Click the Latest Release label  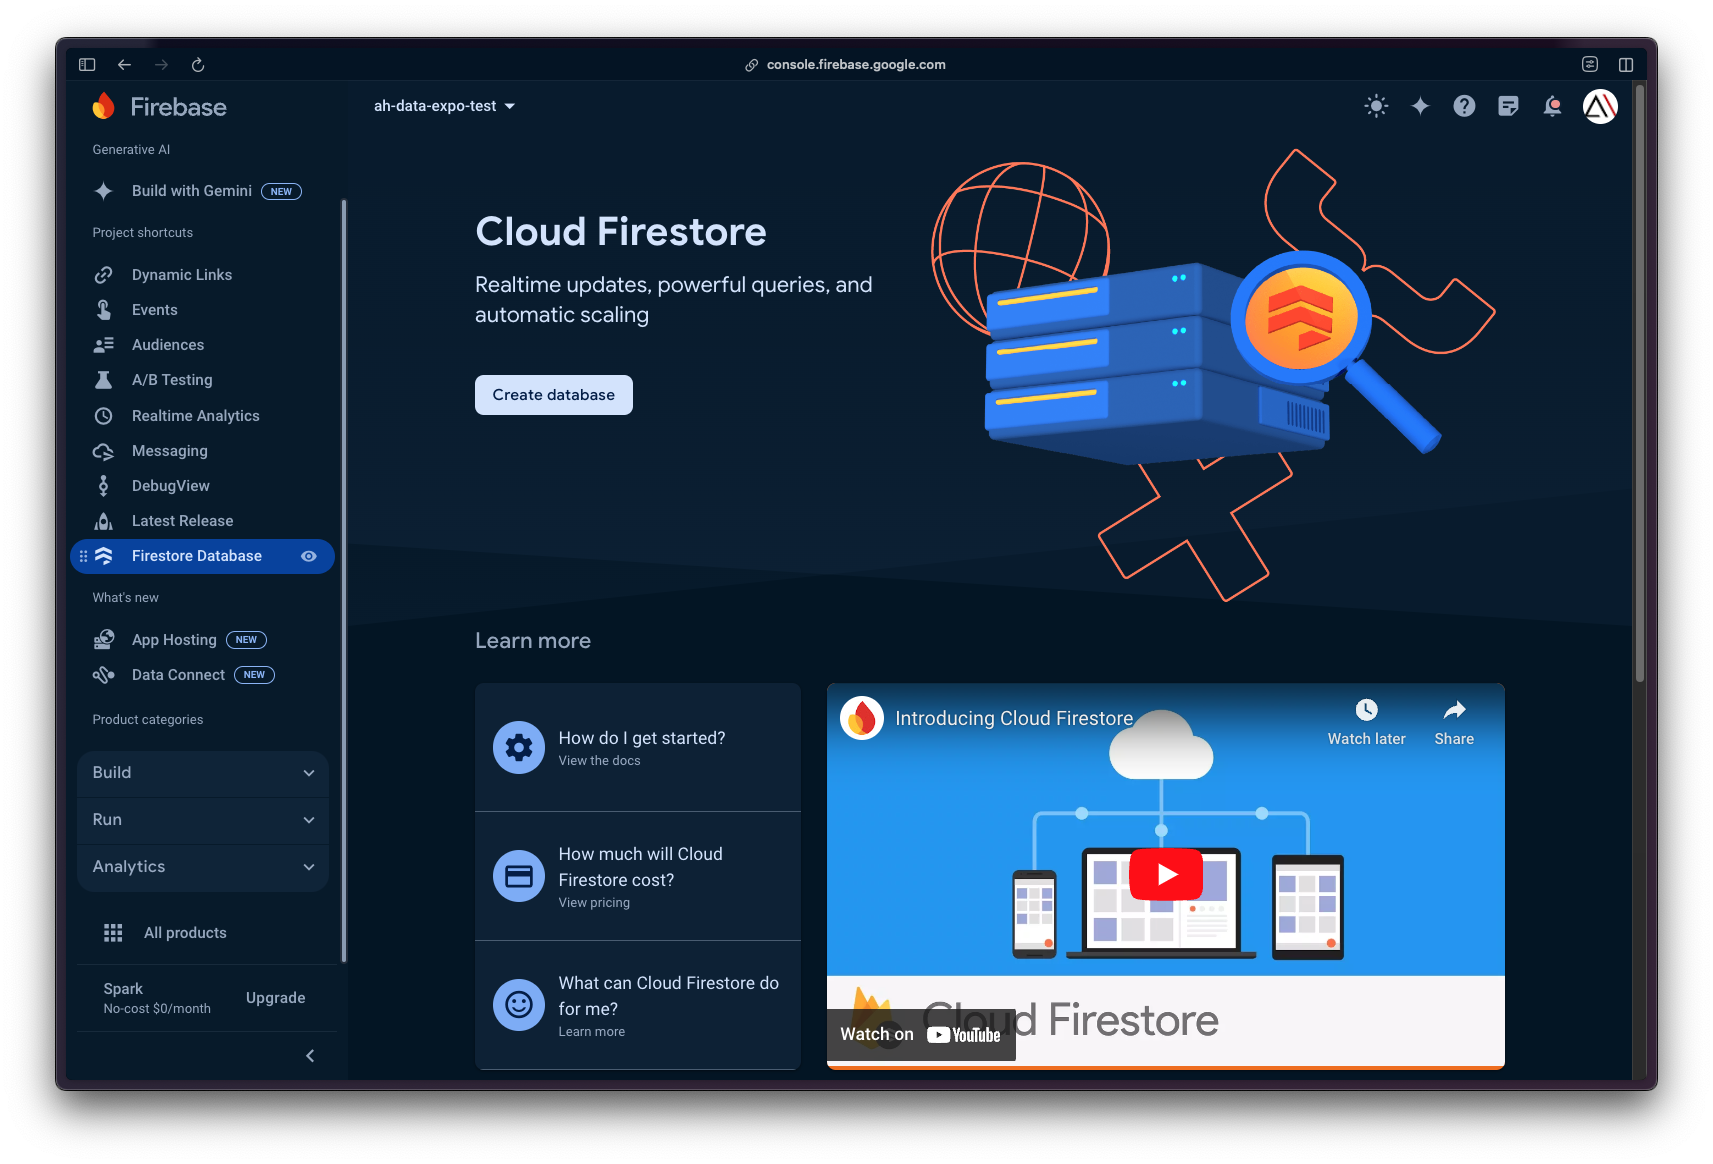182,521
